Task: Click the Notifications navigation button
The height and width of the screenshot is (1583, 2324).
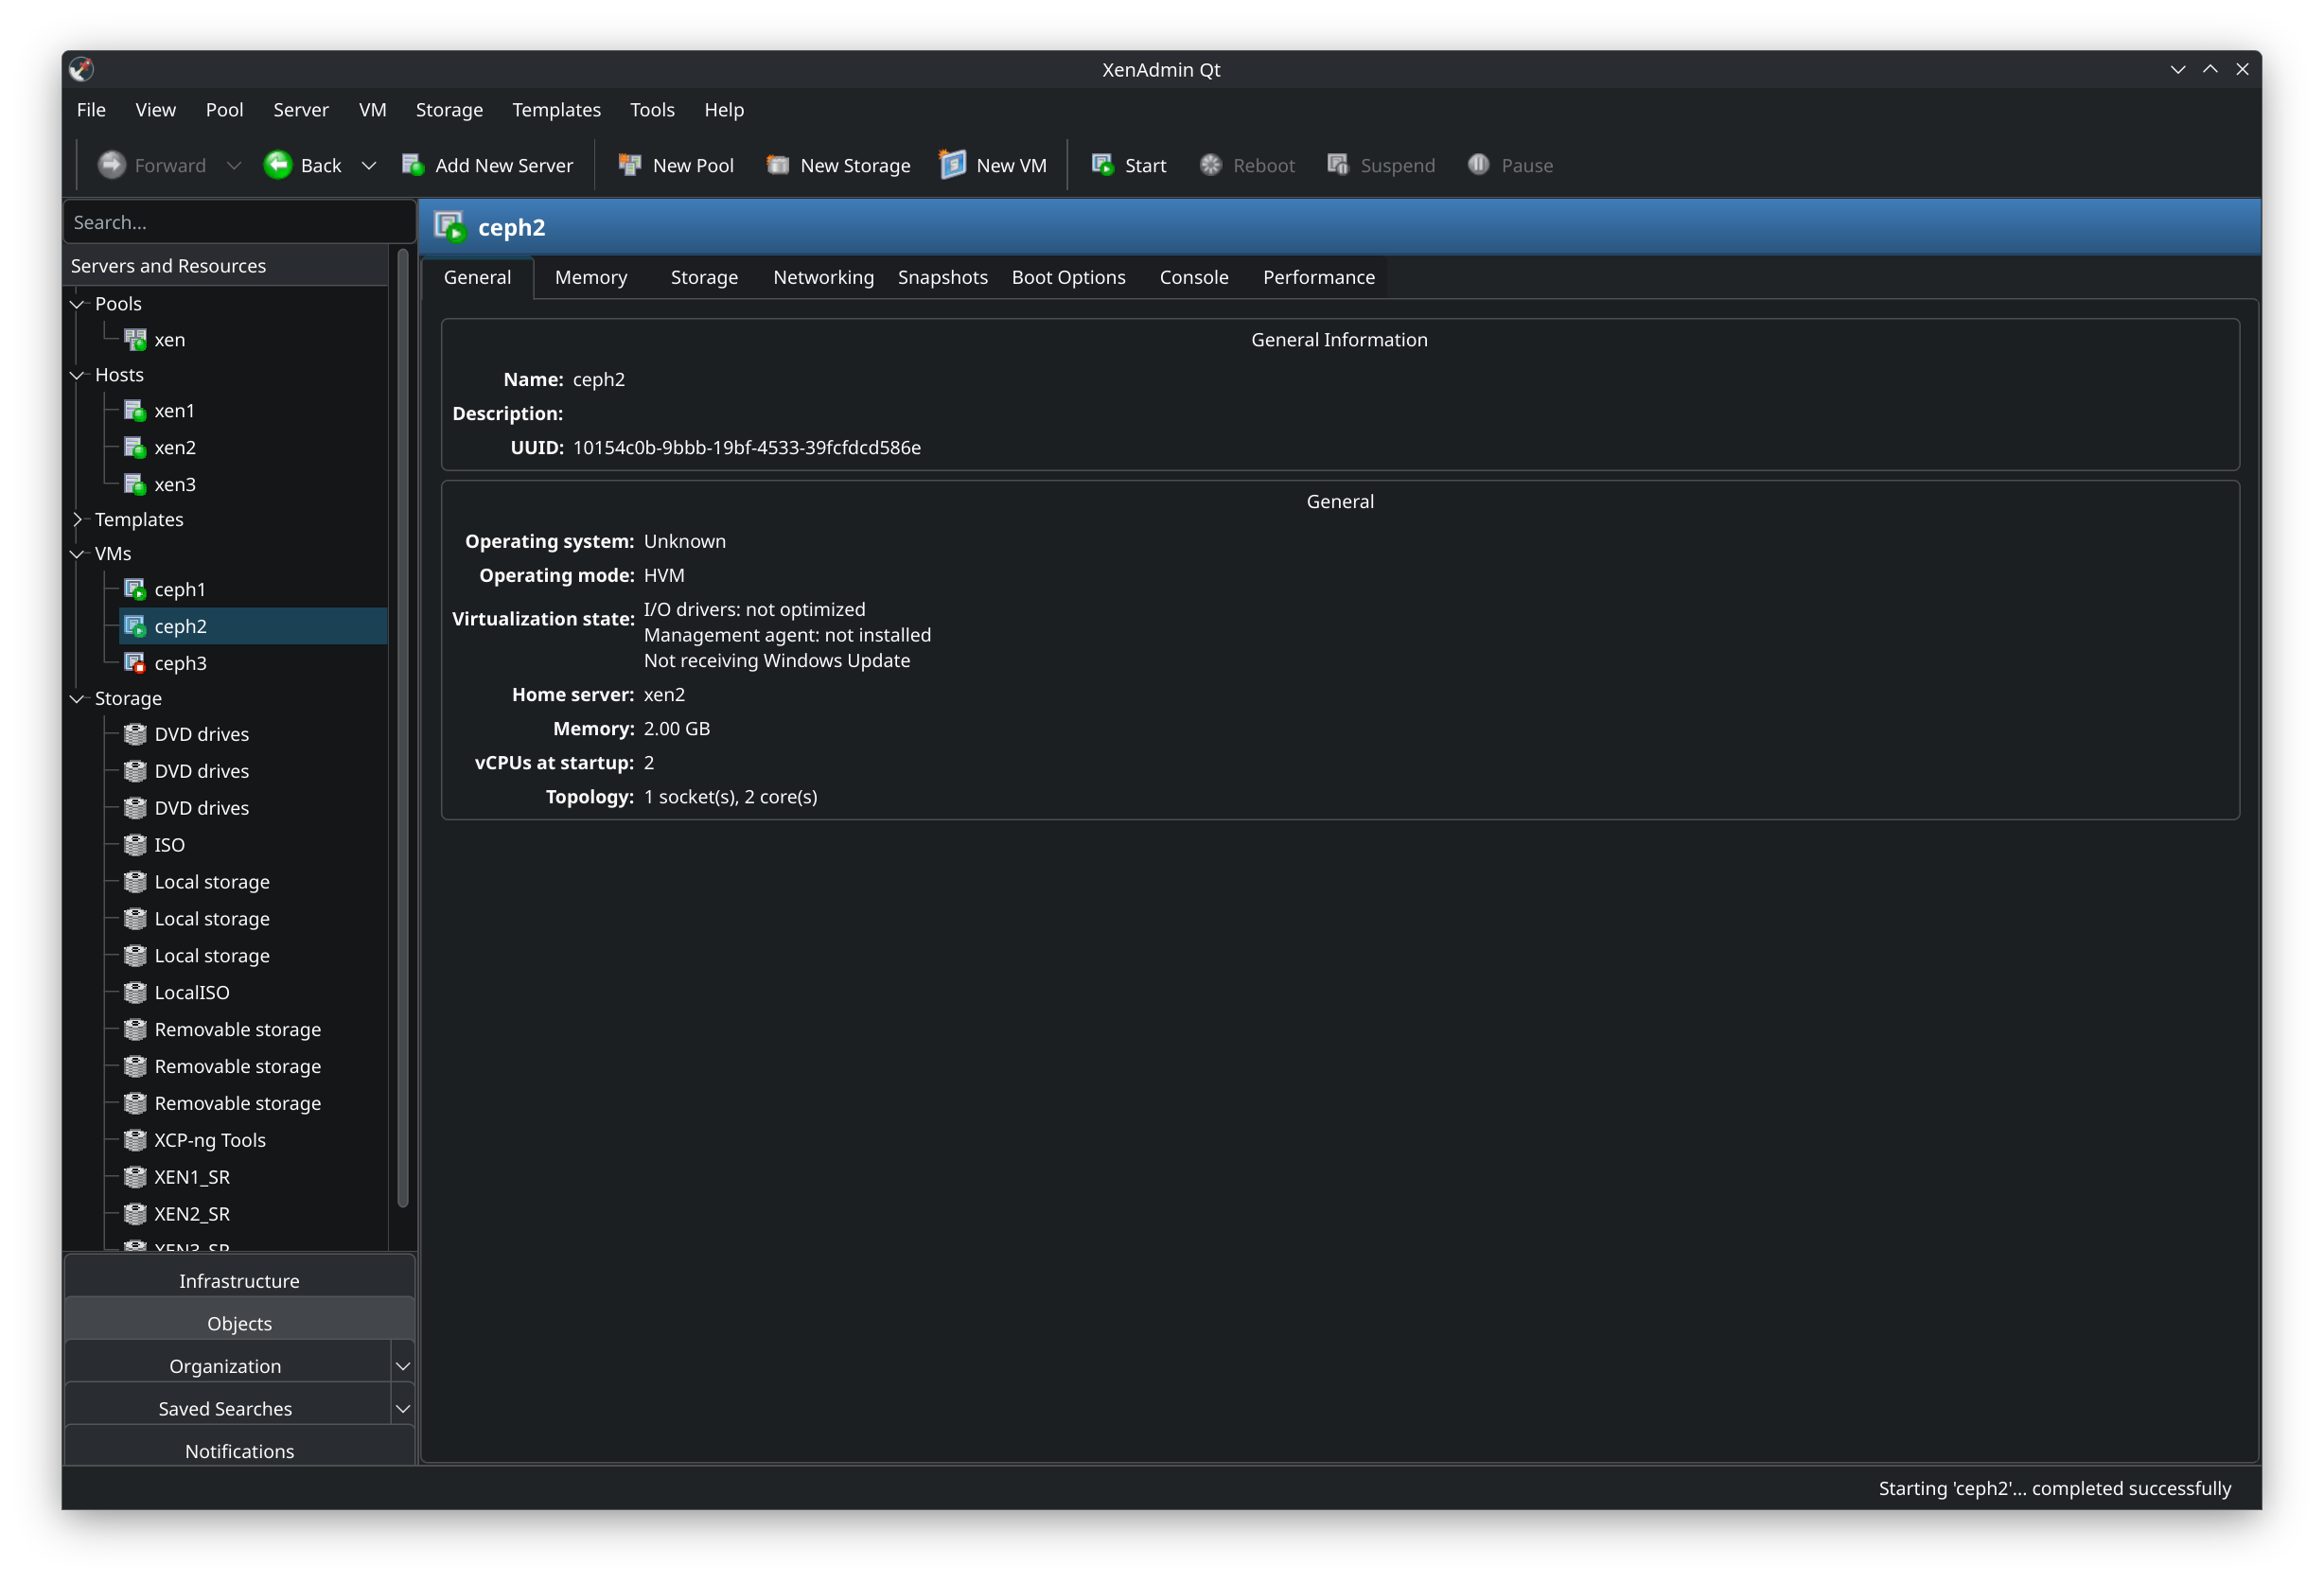Action: pyautogui.click(x=239, y=1451)
